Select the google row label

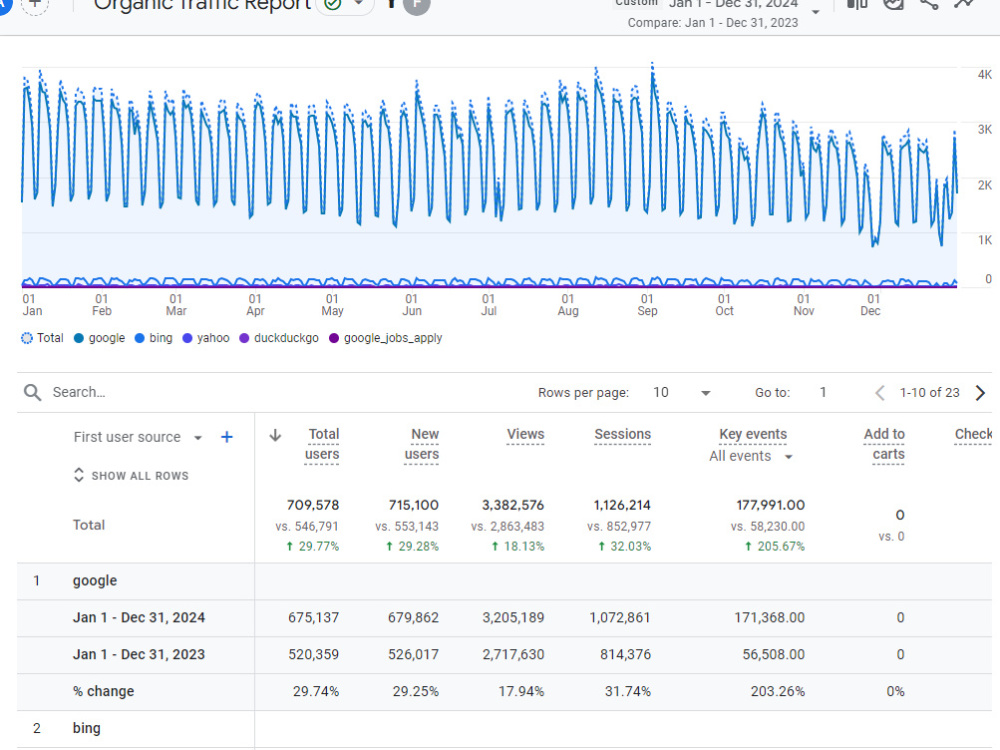95,581
